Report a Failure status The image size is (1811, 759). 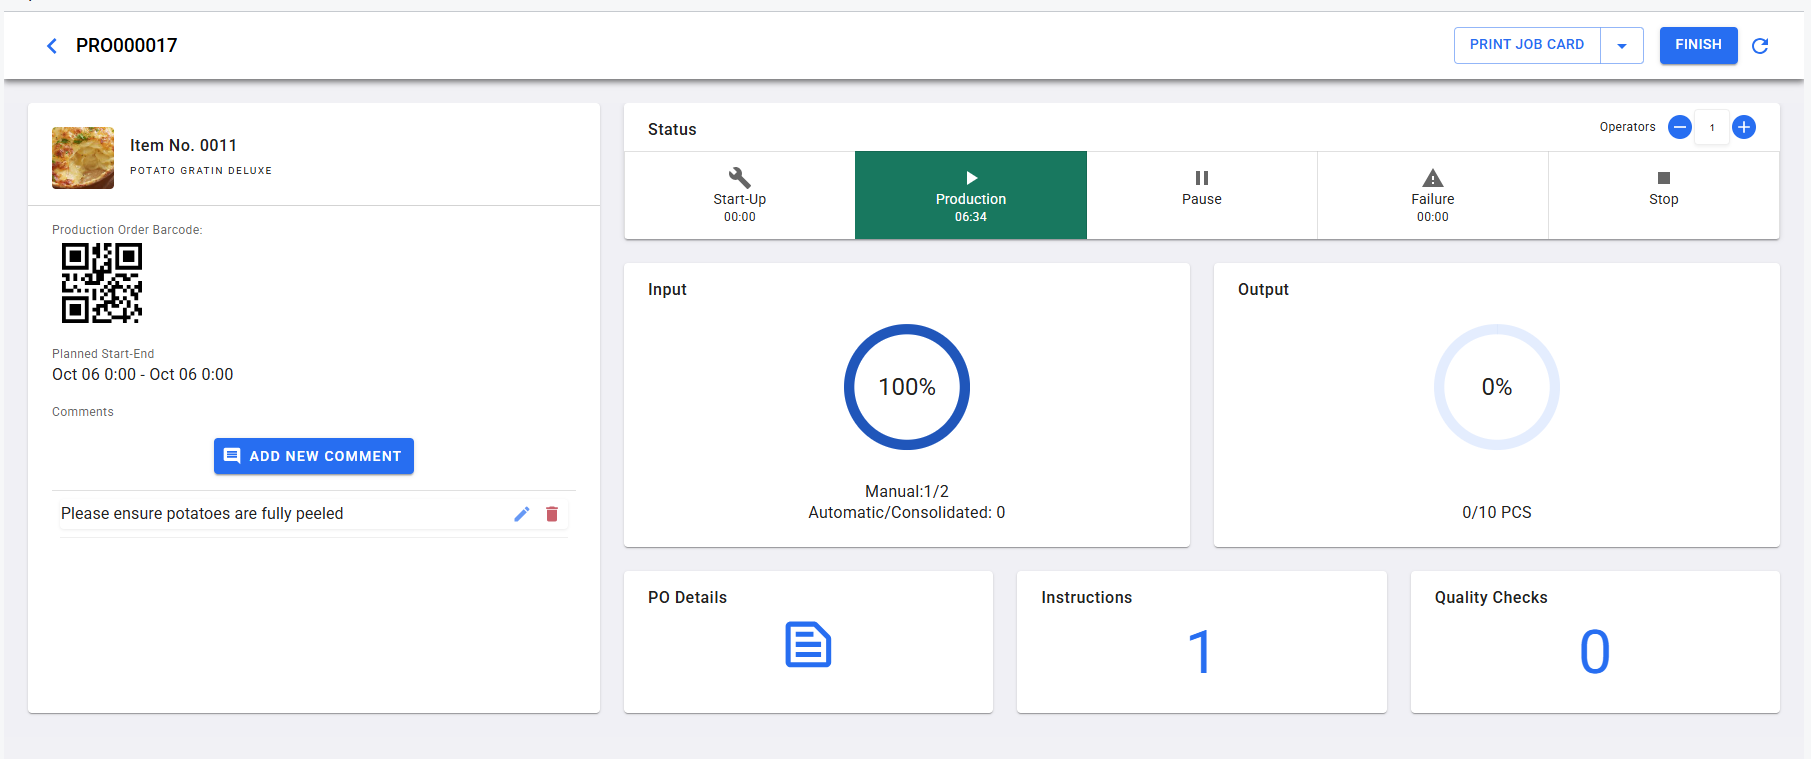coord(1433,195)
